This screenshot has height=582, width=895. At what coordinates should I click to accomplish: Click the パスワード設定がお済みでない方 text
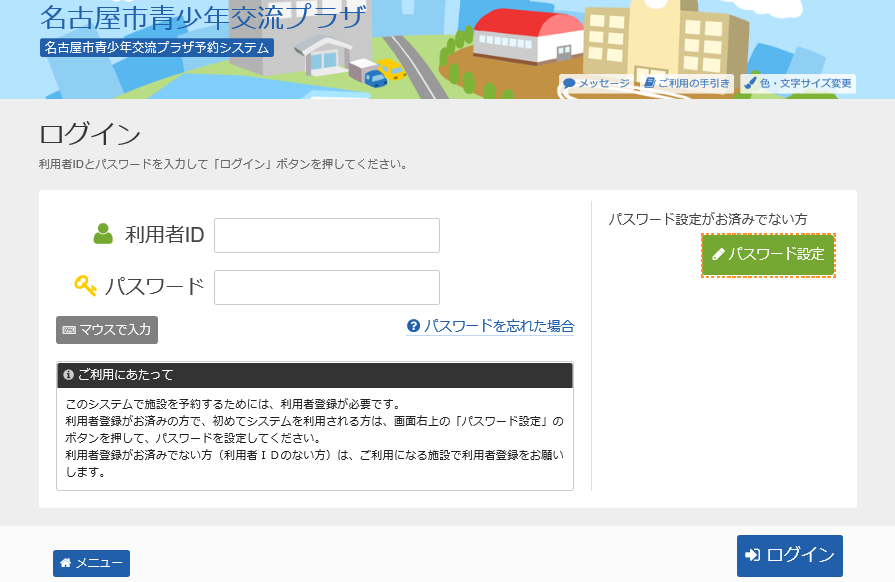pyautogui.click(x=708, y=219)
